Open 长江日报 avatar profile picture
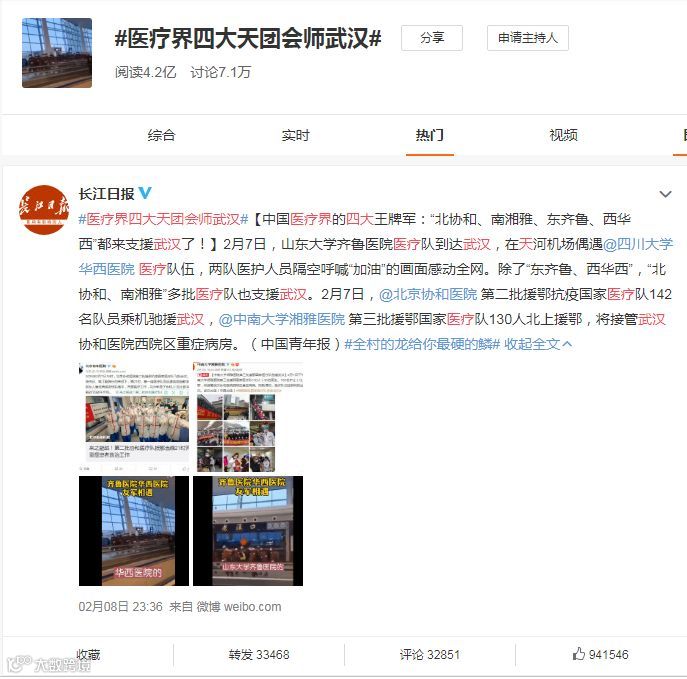687x679 pixels. point(44,210)
